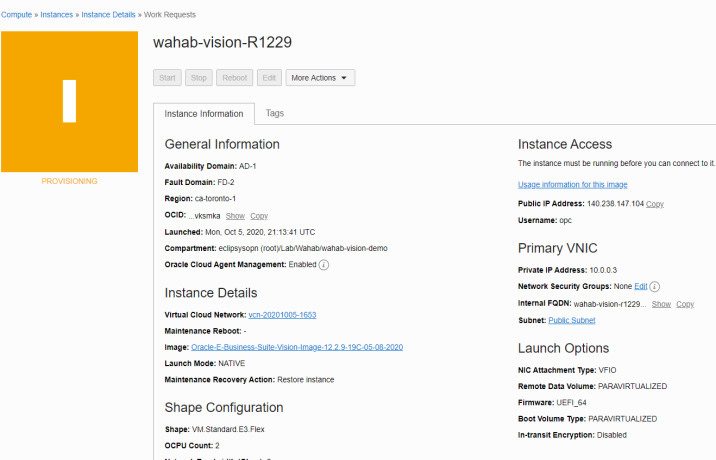Click the Reboot button

click(234, 78)
